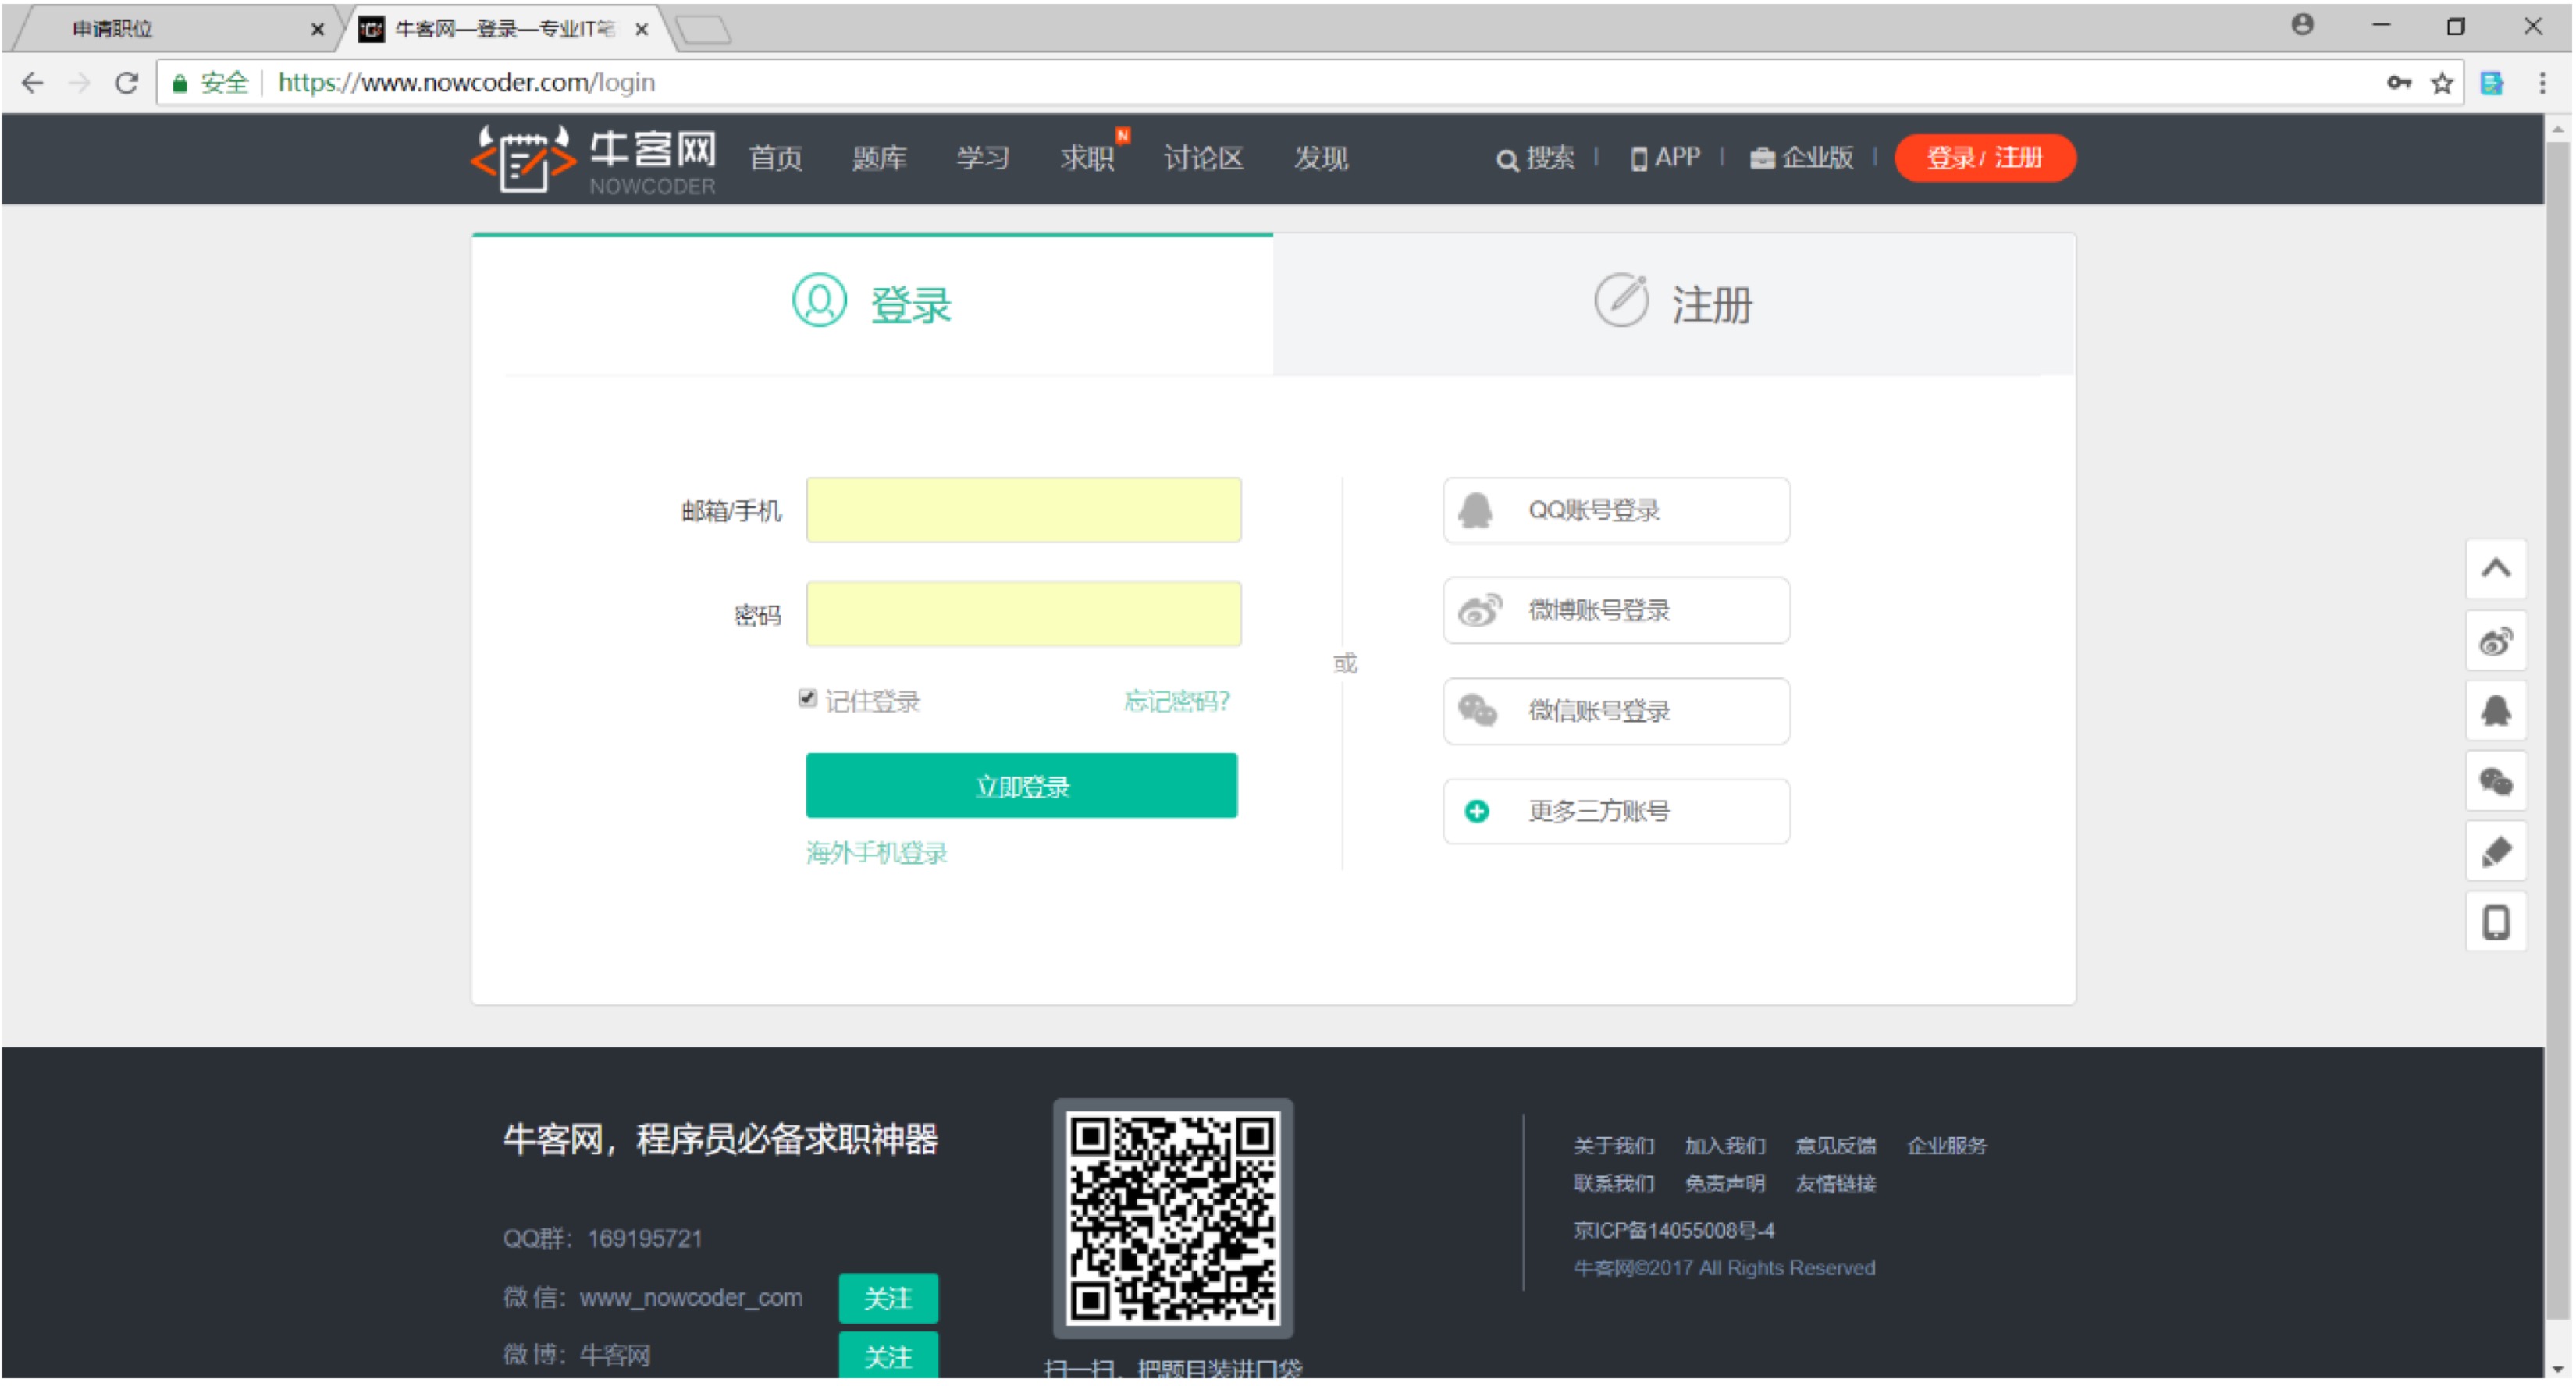Expand 更多三方账号 options

click(1615, 811)
